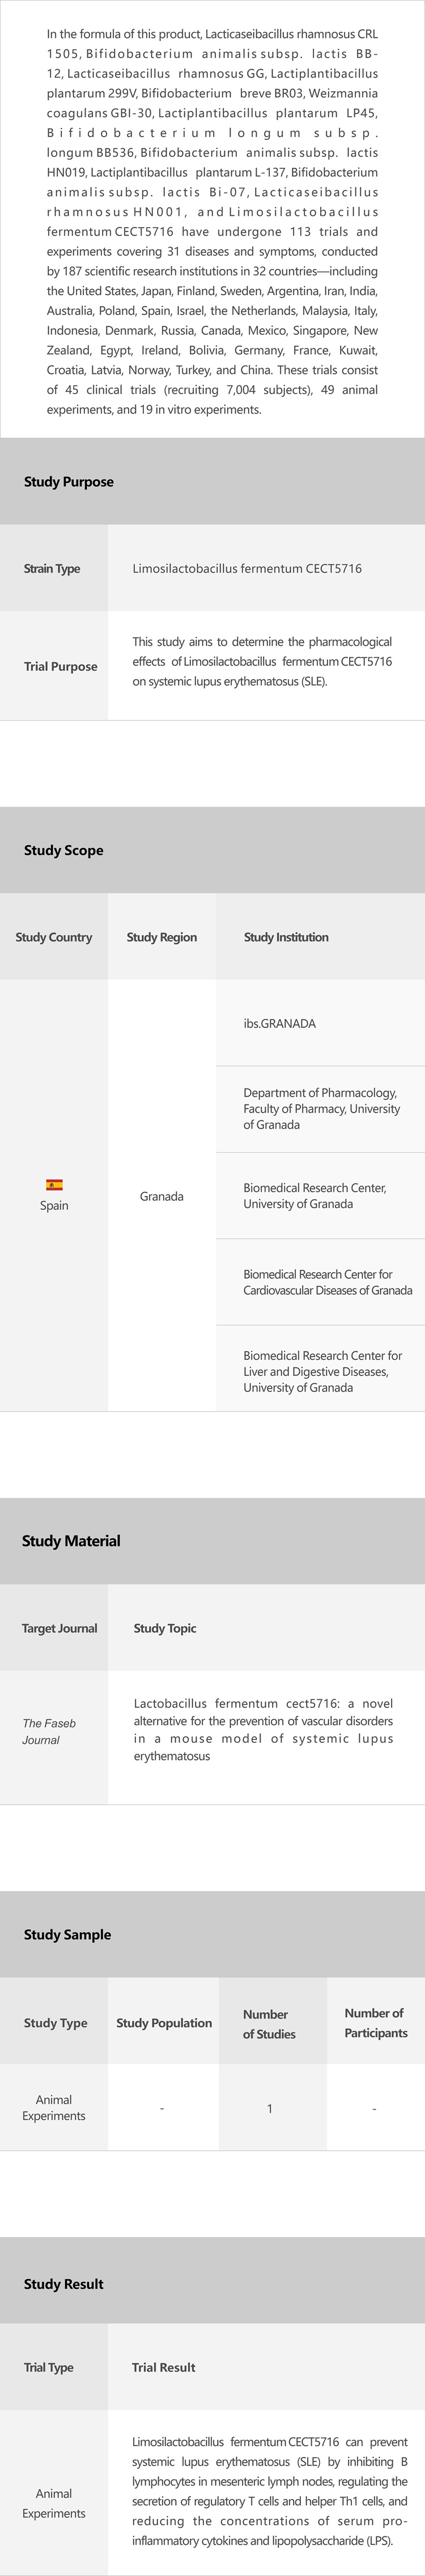Click the Target Journal column header
Image resolution: width=425 pixels, height=2576 pixels.
point(60,1629)
